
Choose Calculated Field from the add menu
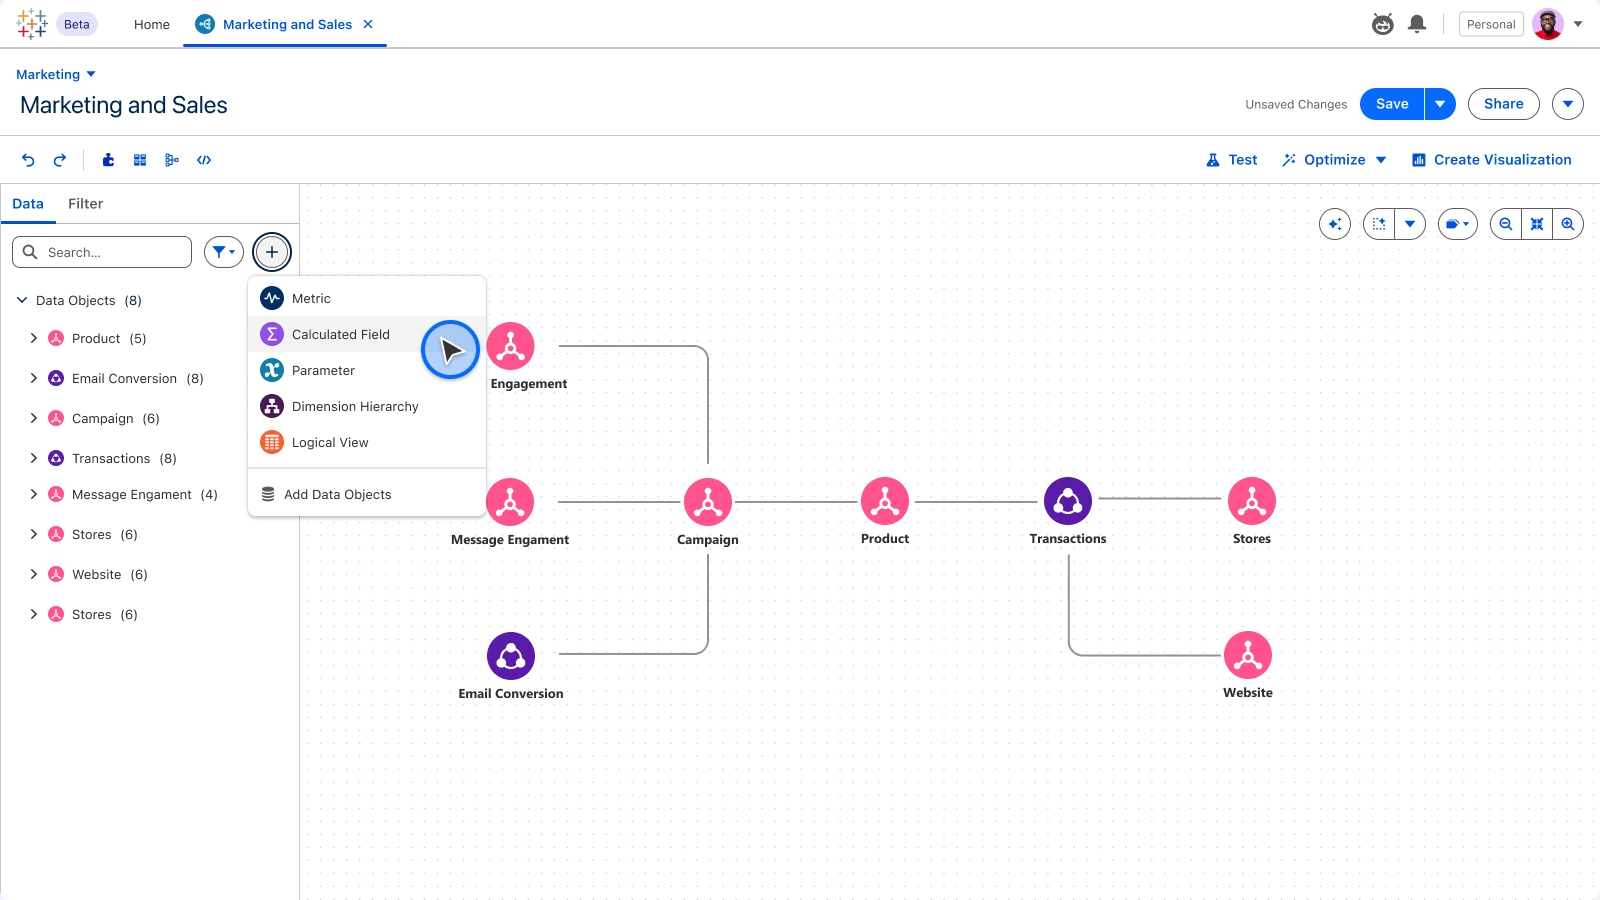[x=366, y=334]
